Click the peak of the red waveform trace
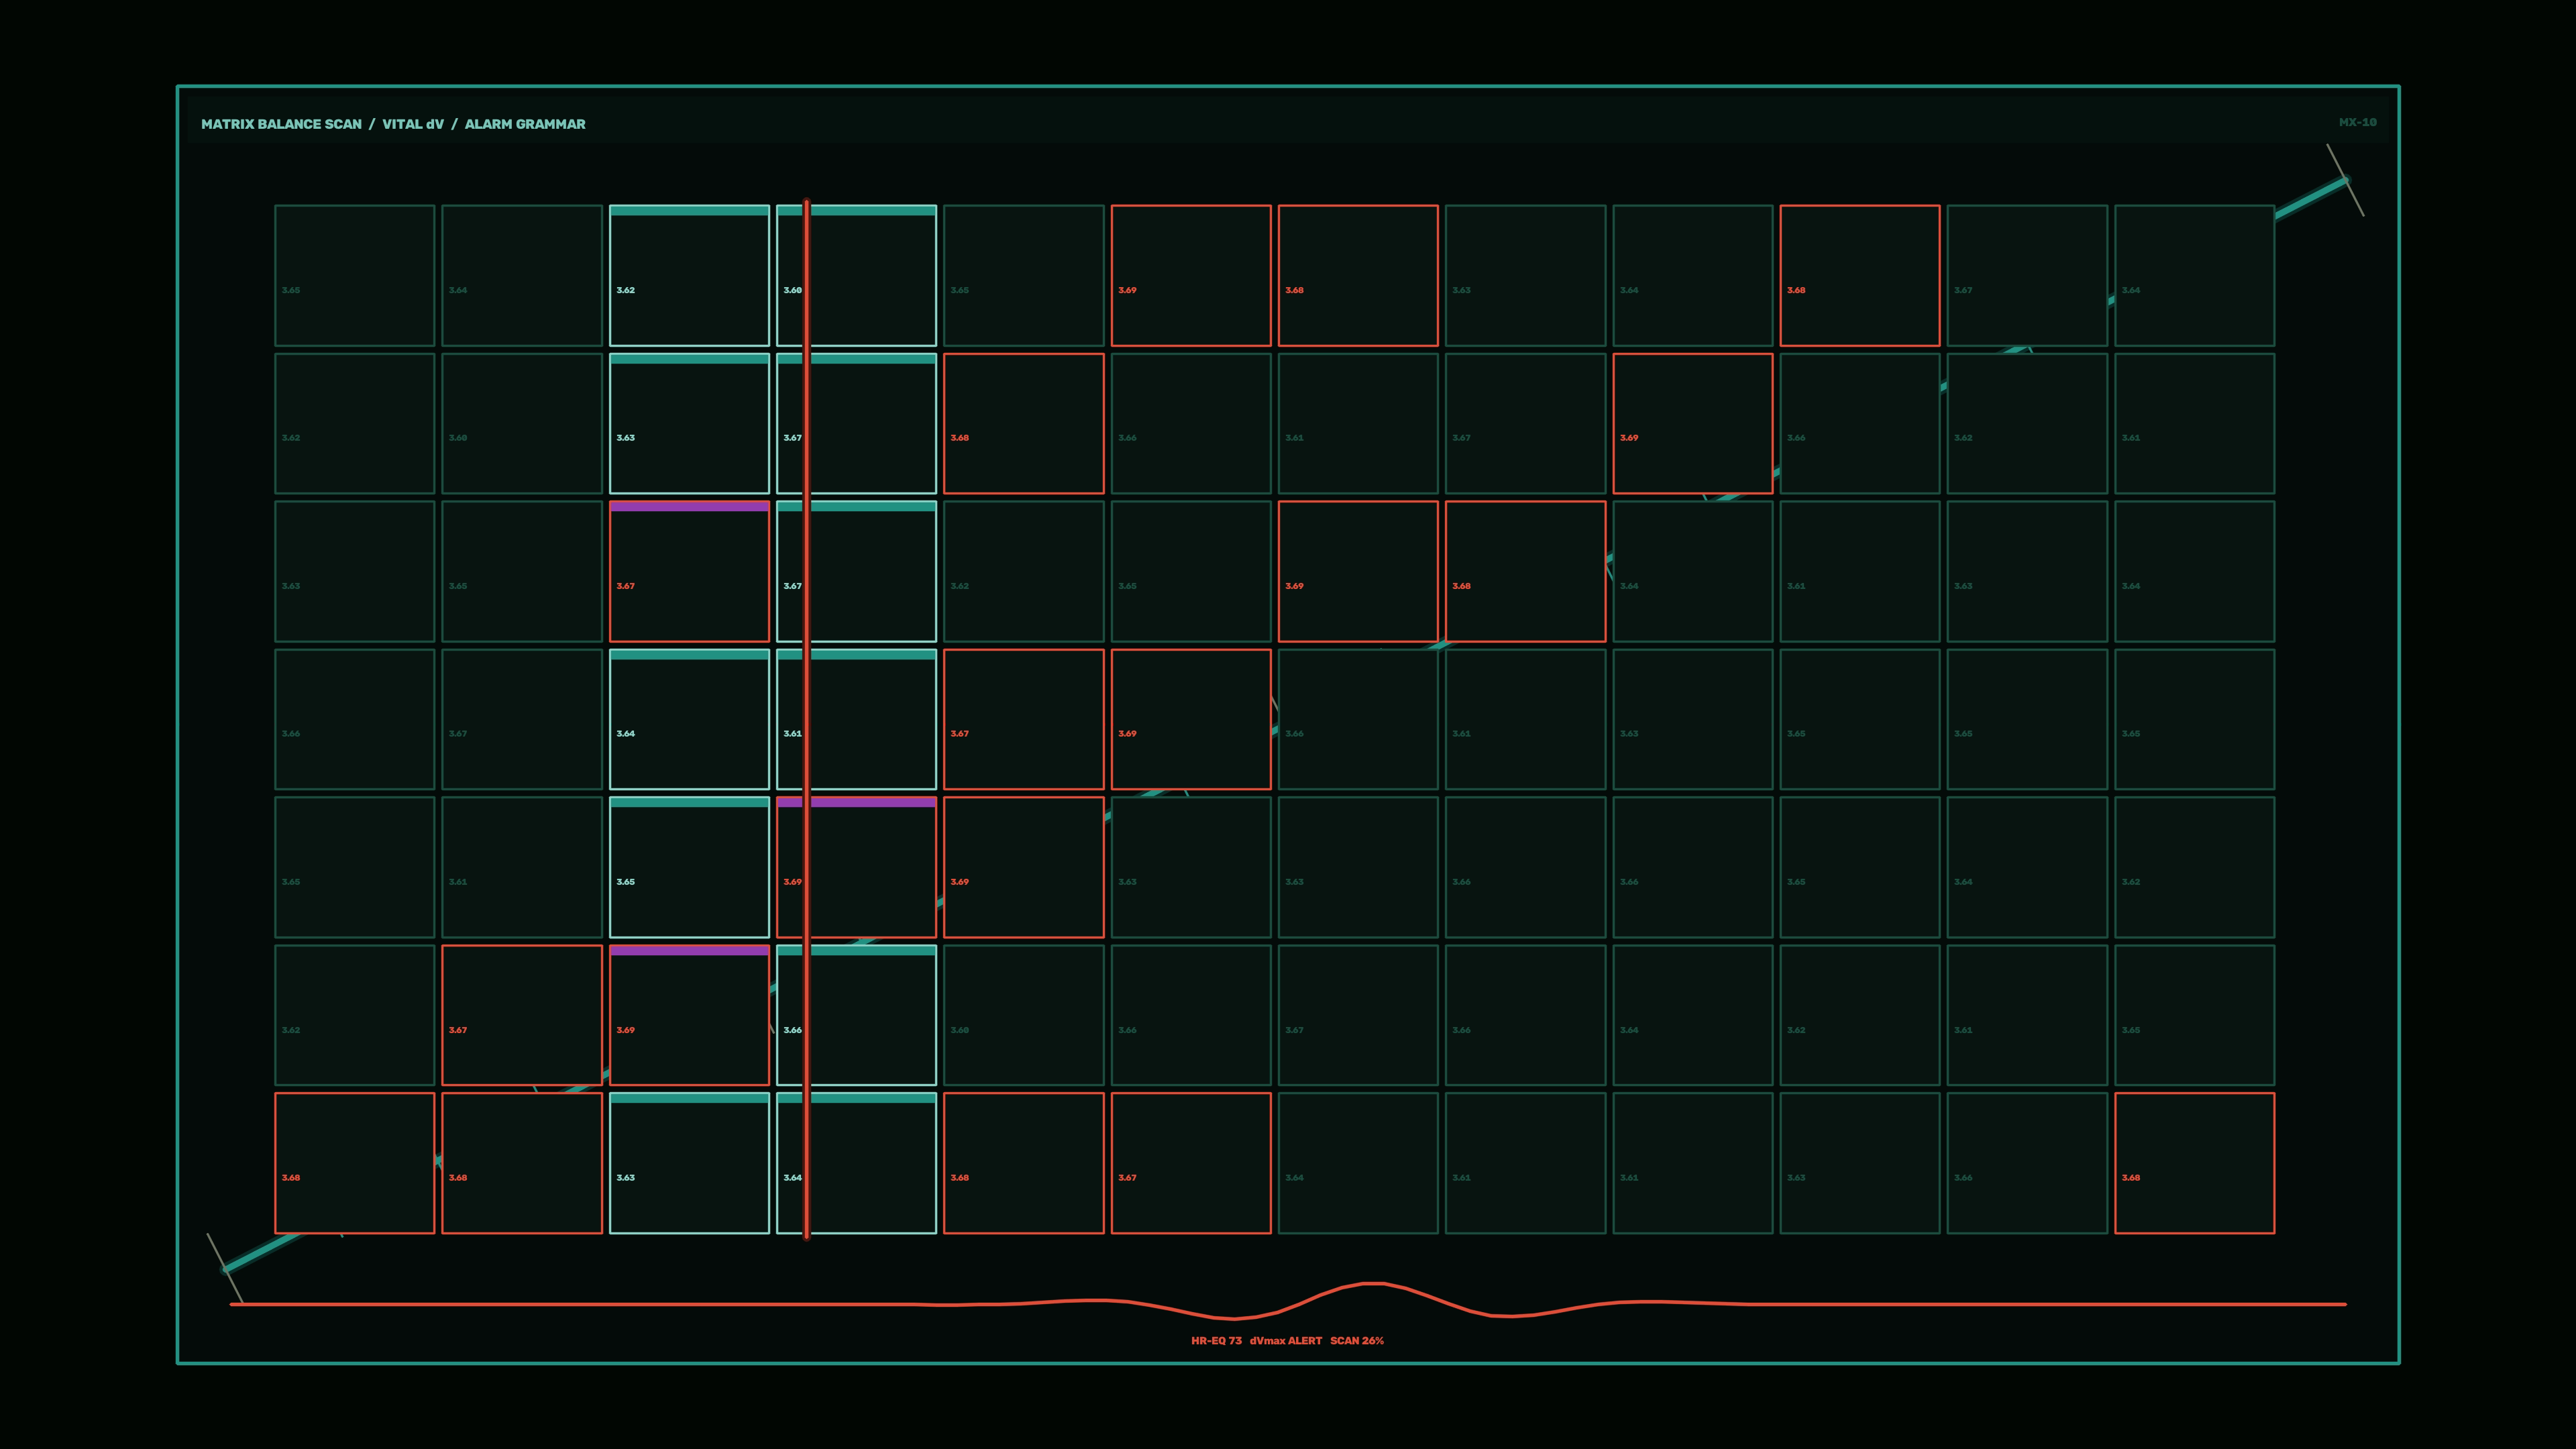 click(1374, 1283)
